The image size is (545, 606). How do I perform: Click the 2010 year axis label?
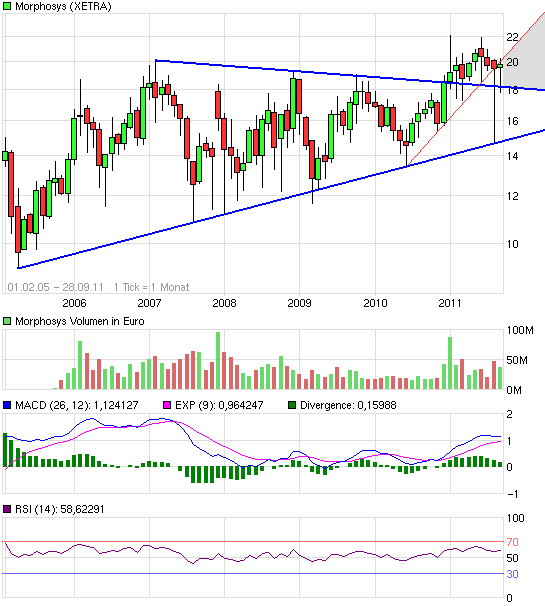pyautogui.click(x=375, y=303)
